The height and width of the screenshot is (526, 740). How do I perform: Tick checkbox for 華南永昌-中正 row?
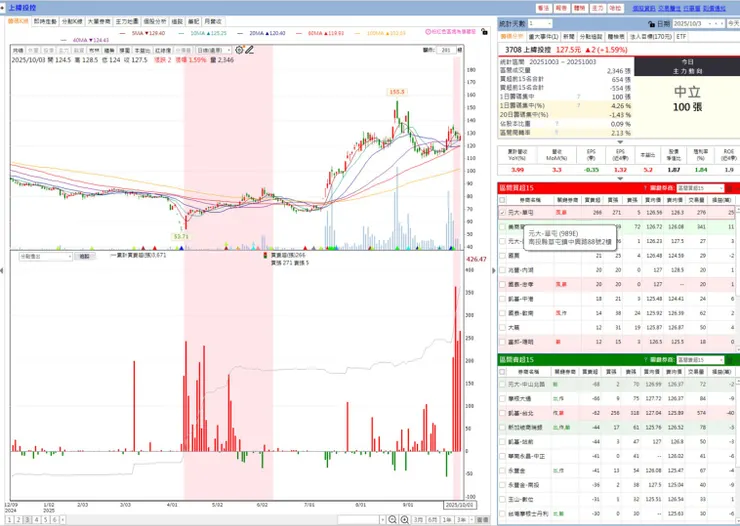point(502,456)
